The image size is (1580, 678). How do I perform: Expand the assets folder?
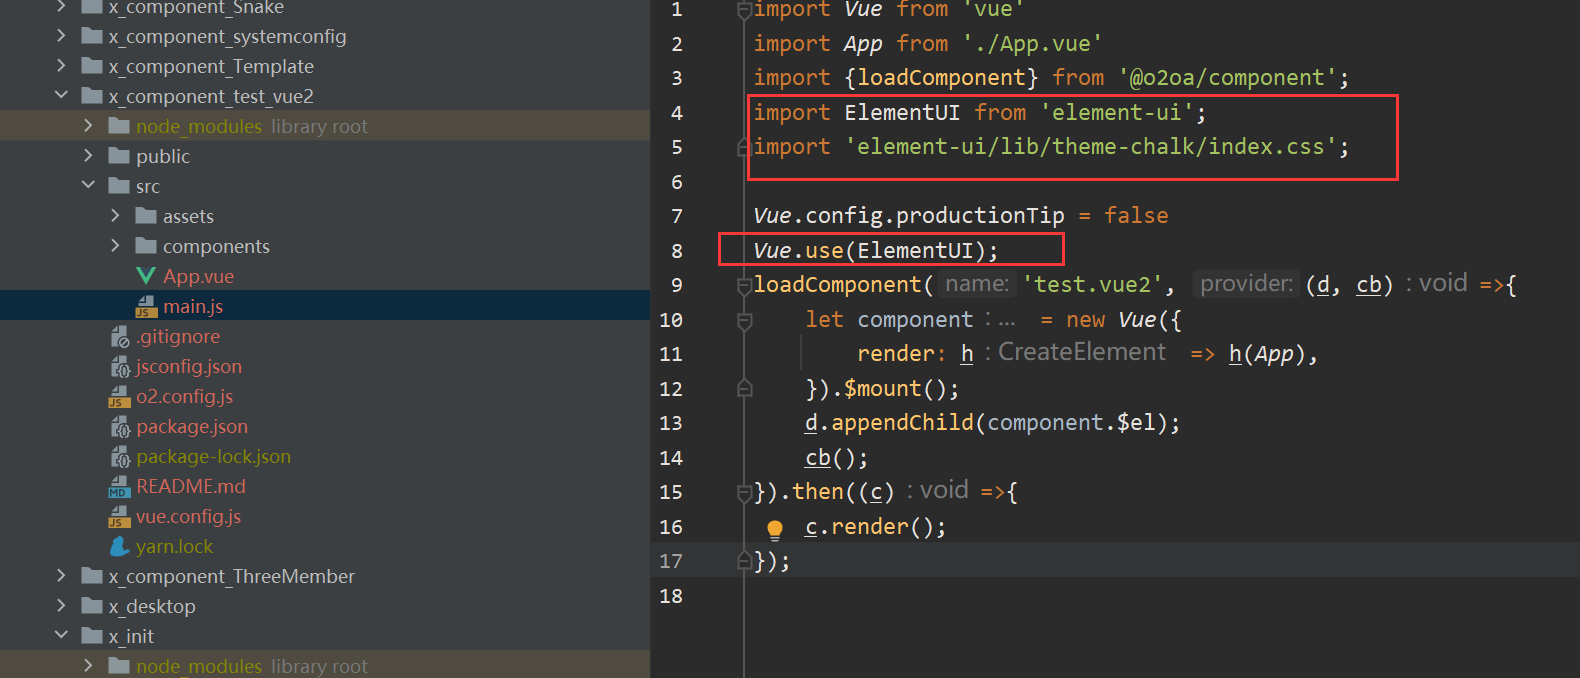pos(115,216)
